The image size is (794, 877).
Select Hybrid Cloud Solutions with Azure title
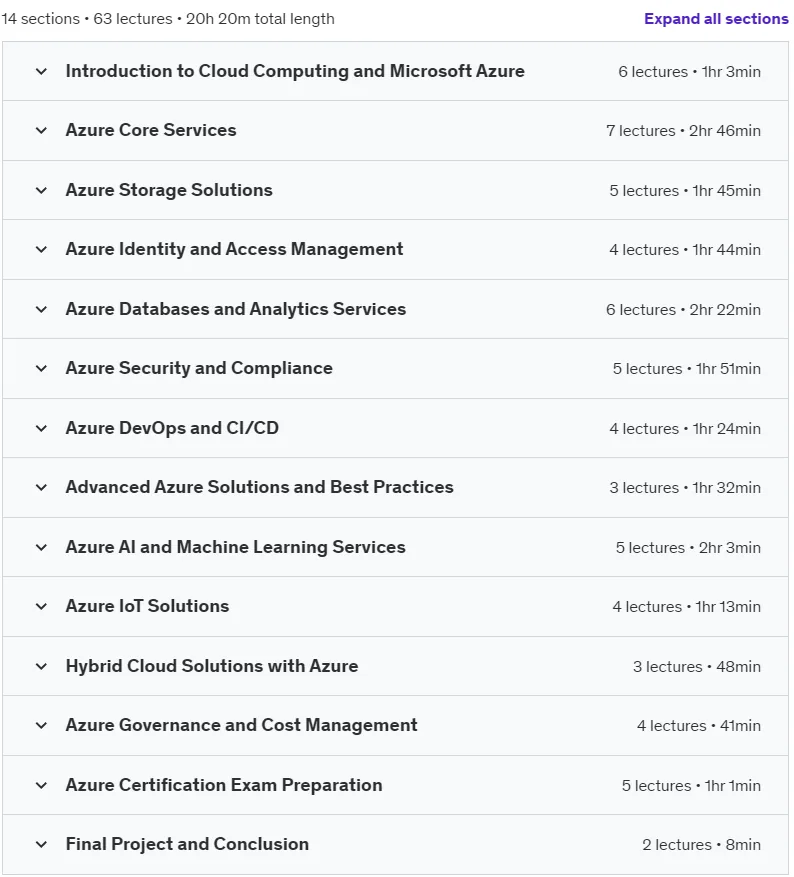[x=212, y=666]
